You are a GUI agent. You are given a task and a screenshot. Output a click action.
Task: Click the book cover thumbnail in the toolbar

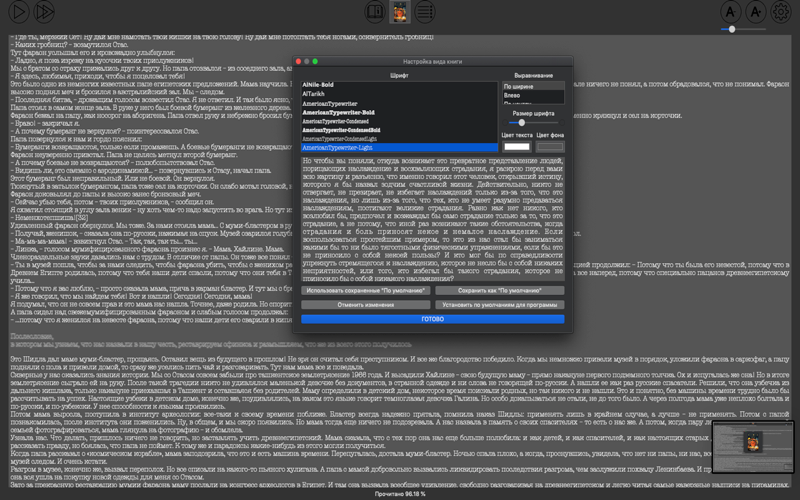pos(399,12)
